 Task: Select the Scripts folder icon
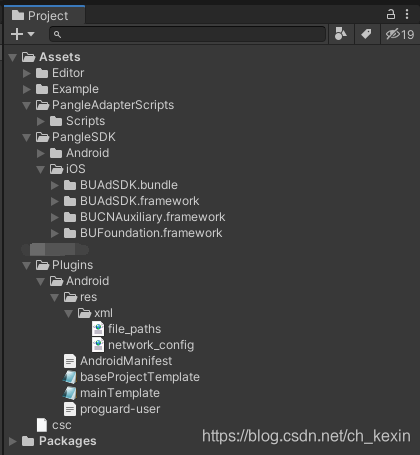(x=56, y=121)
